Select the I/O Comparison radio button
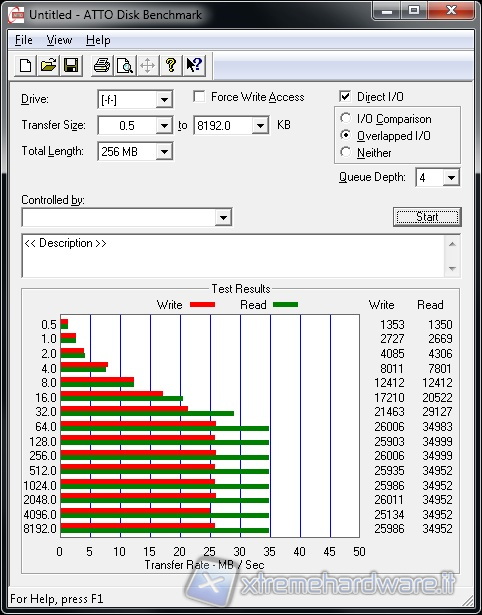The image size is (482, 615). 346,118
